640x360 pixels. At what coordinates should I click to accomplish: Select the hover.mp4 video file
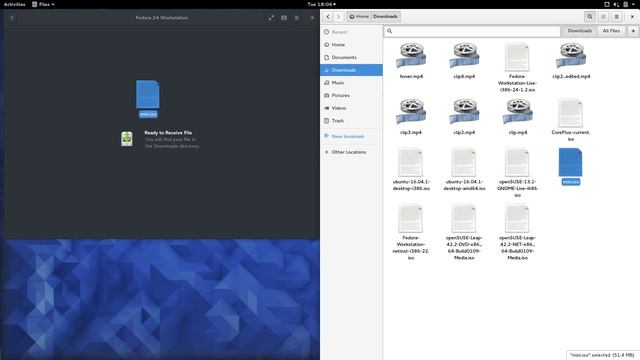[411, 60]
